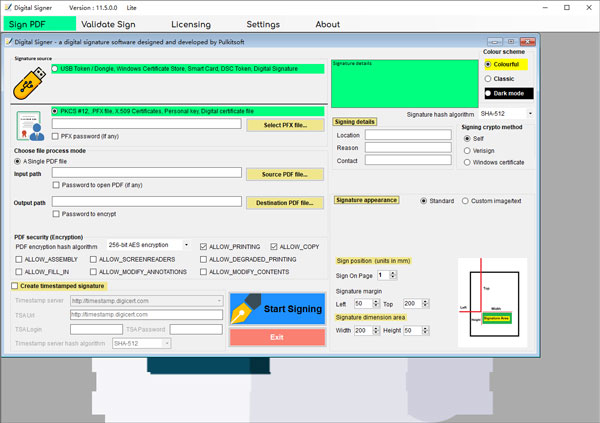Open the Timestamp server dropdown

pyautogui.click(x=219, y=301)
